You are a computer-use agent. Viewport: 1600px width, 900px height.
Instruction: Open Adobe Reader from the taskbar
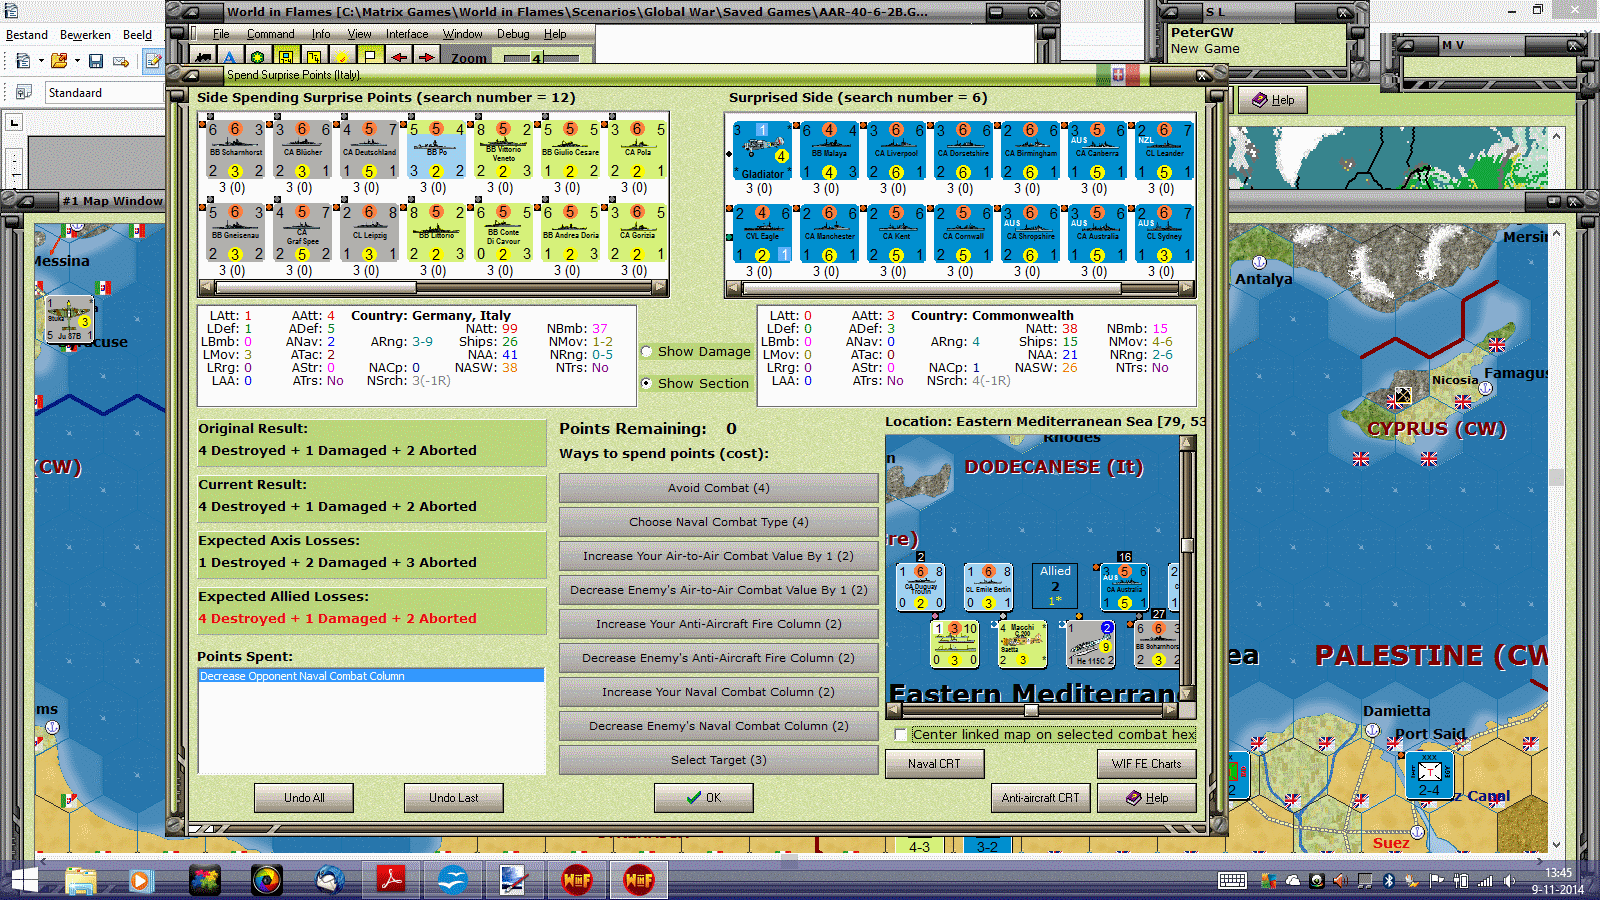tap(390, 880)
